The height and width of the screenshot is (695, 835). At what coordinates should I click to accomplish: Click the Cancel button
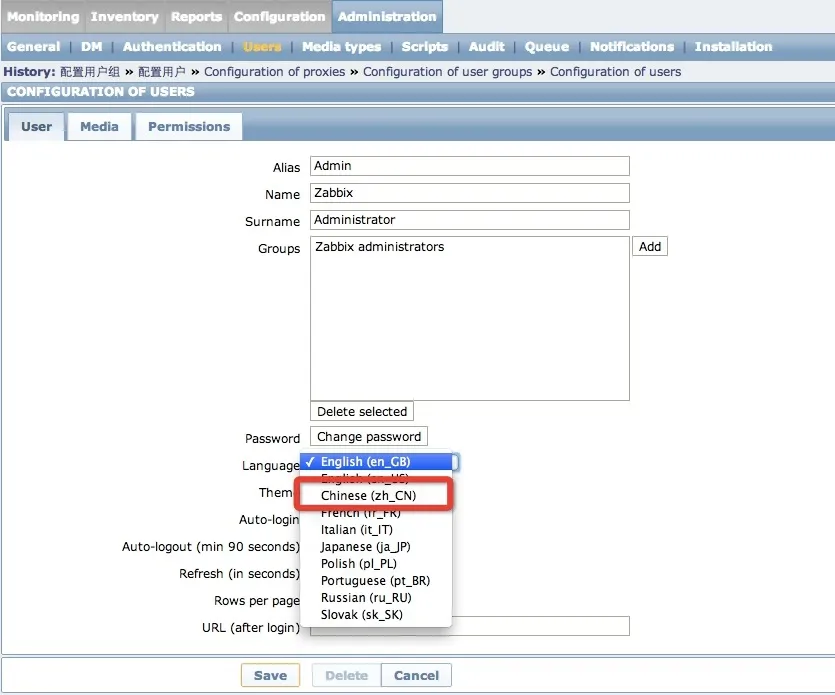(416, 675)
